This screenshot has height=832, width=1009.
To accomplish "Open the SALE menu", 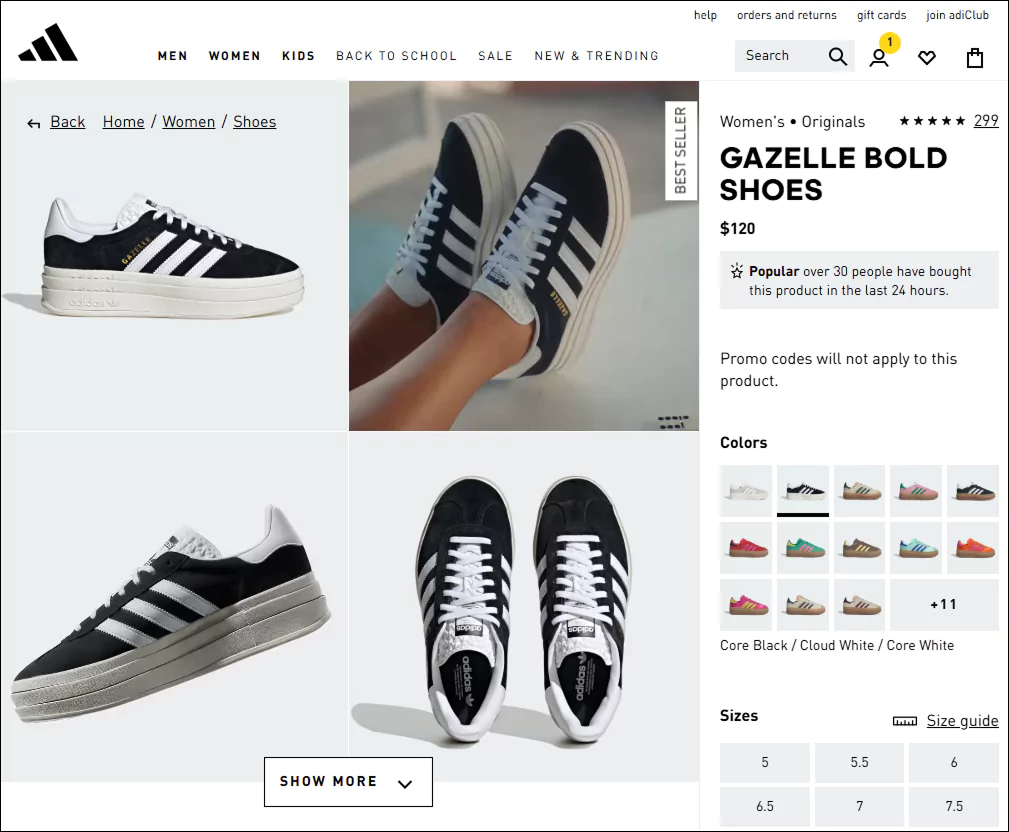I will (495, 56).
